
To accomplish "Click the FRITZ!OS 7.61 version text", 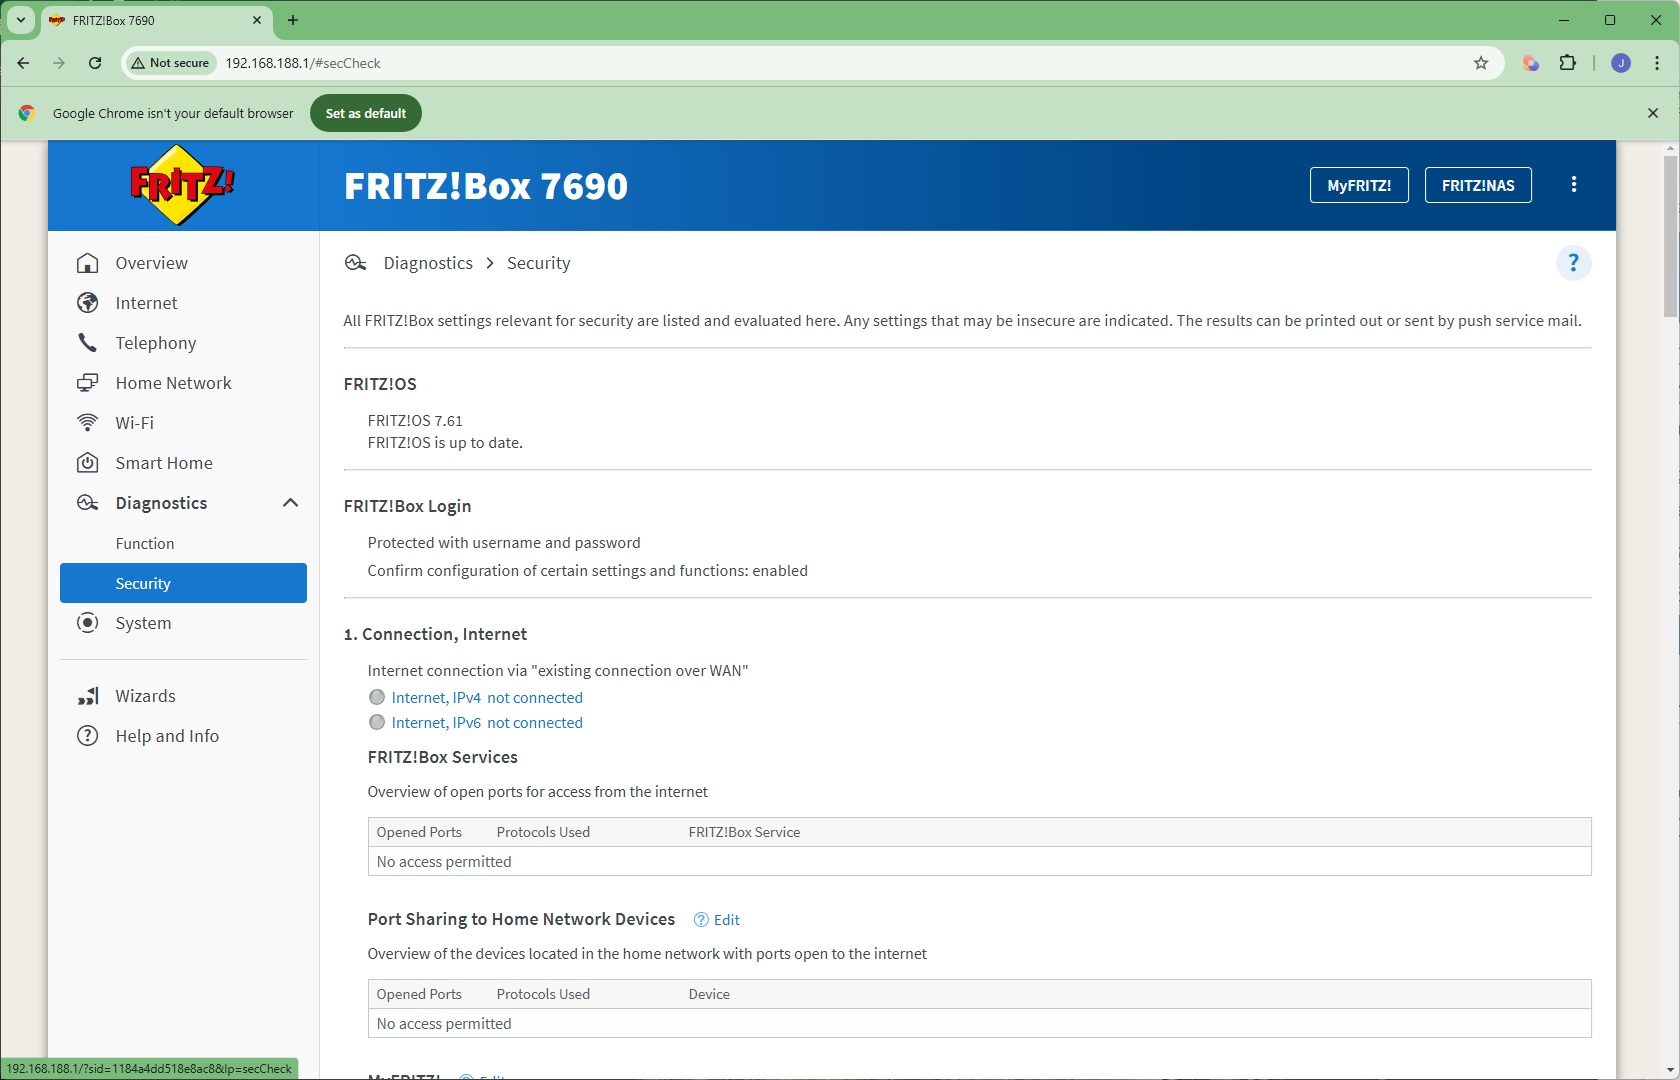I will [415, 421].
